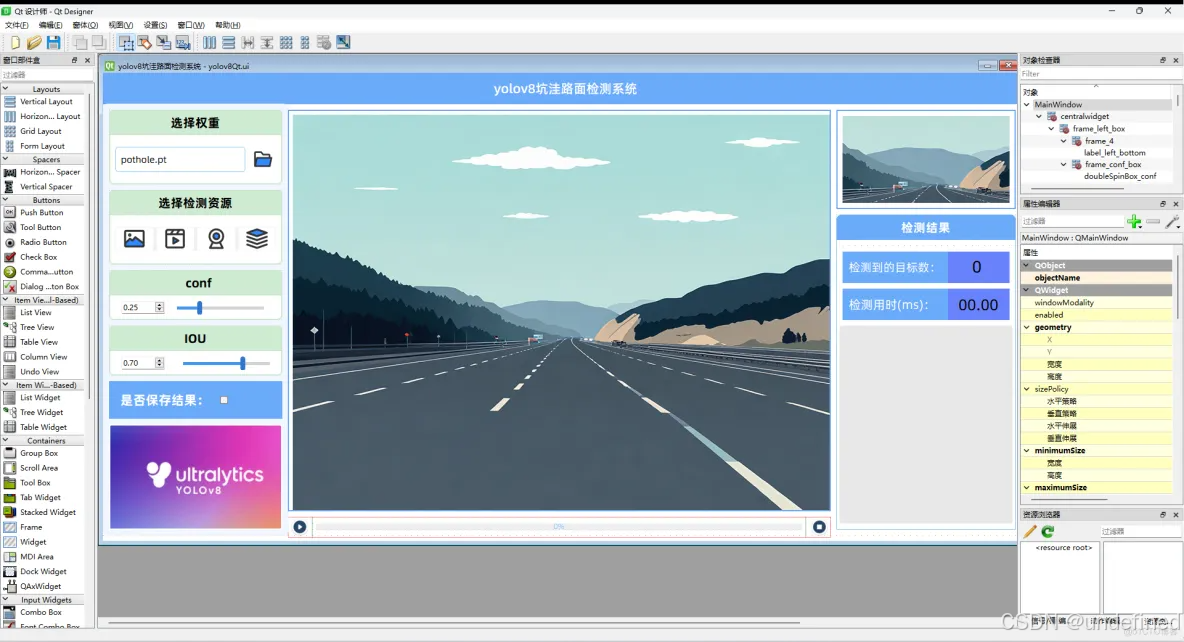Click the conf slider handle
1184x642 pixels.
point(199,307)
